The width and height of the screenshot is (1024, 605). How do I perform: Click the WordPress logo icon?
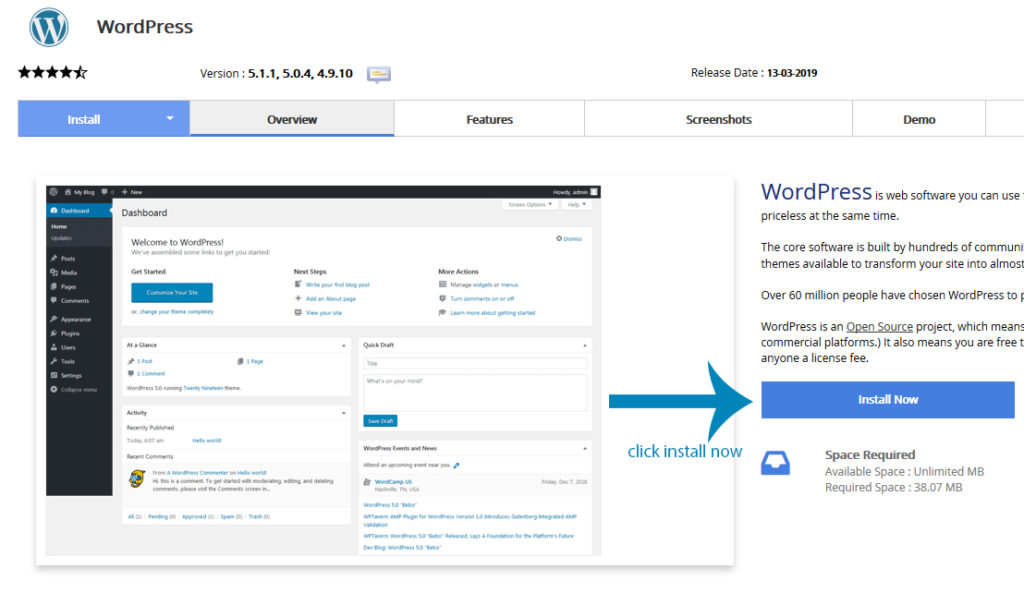(49, 27)
